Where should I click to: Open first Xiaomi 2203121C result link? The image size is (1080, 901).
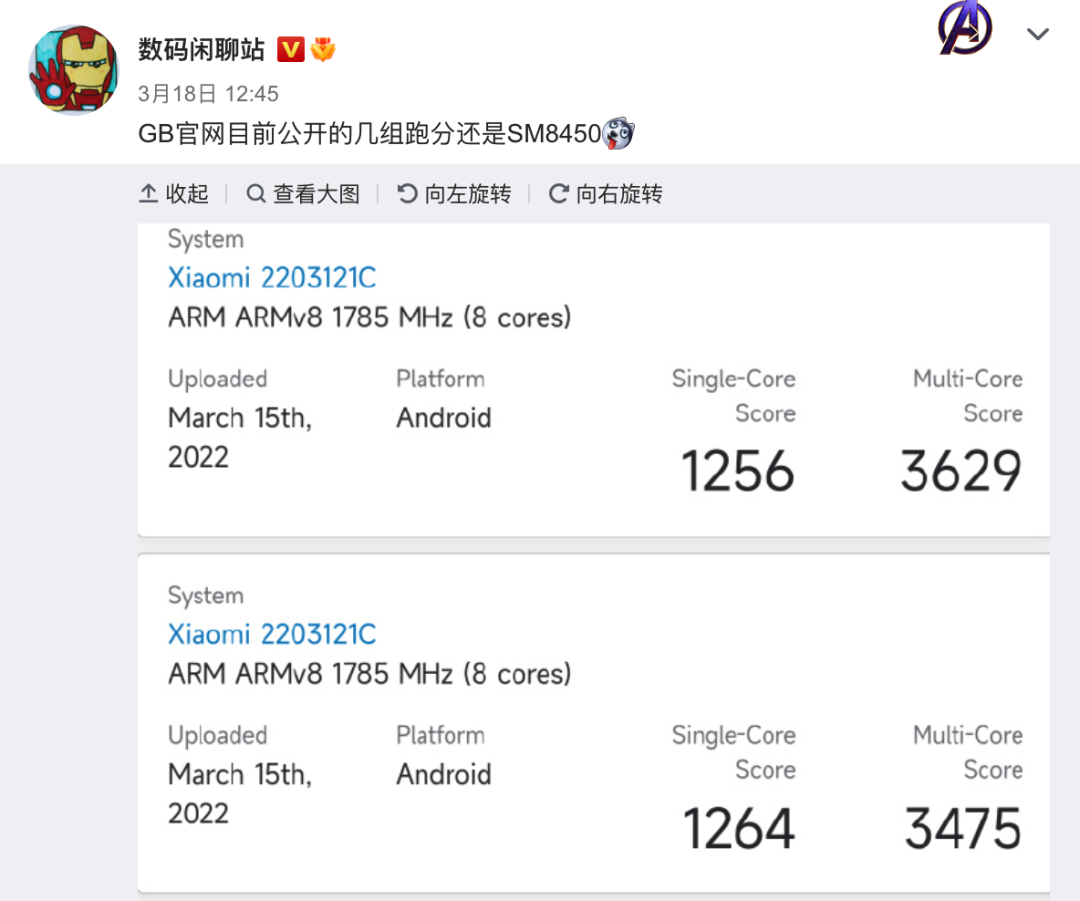click(272, 278)
